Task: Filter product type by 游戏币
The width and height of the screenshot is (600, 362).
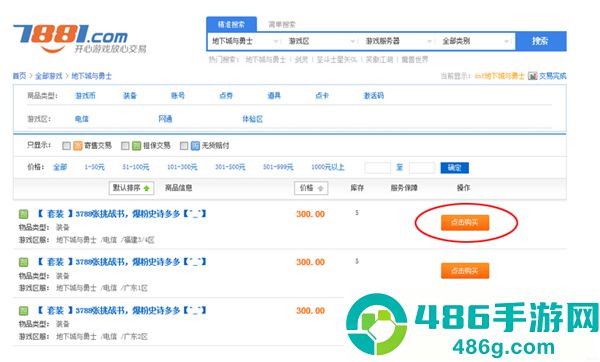Action: pyautogui.click(x=85, y=96)
